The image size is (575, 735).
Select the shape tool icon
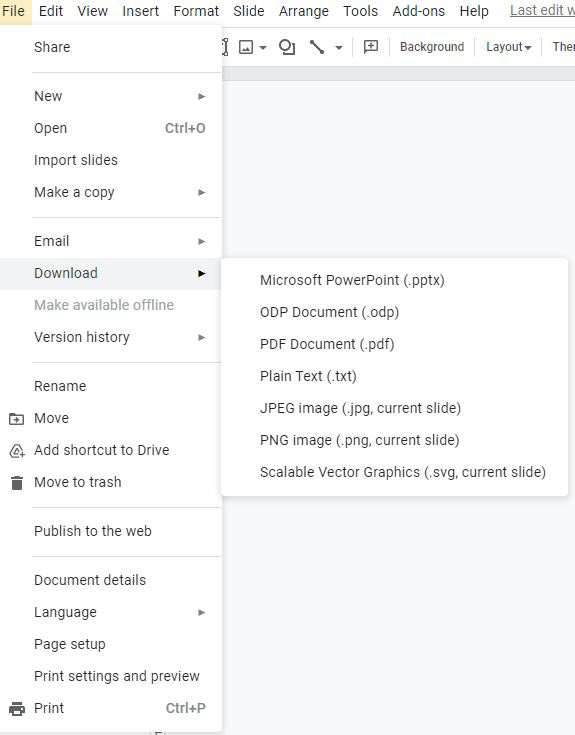pos(286,47)
